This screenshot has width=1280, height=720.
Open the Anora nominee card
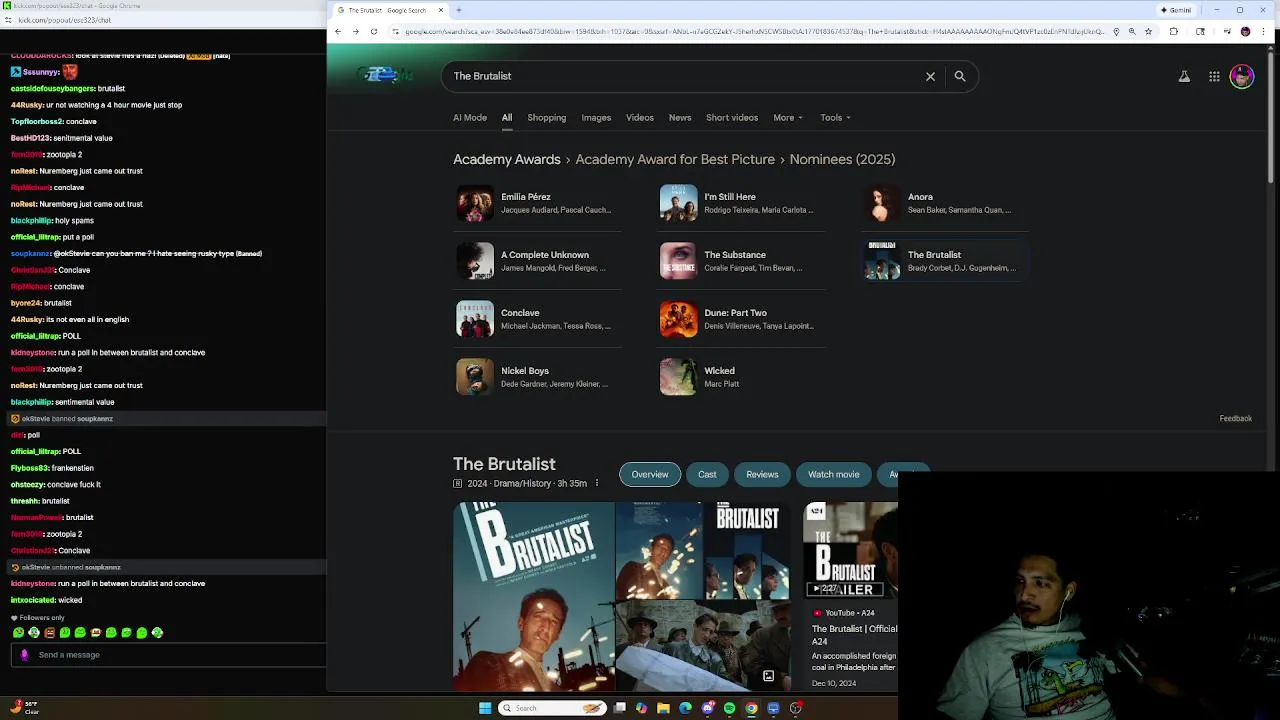coord(945,203)
